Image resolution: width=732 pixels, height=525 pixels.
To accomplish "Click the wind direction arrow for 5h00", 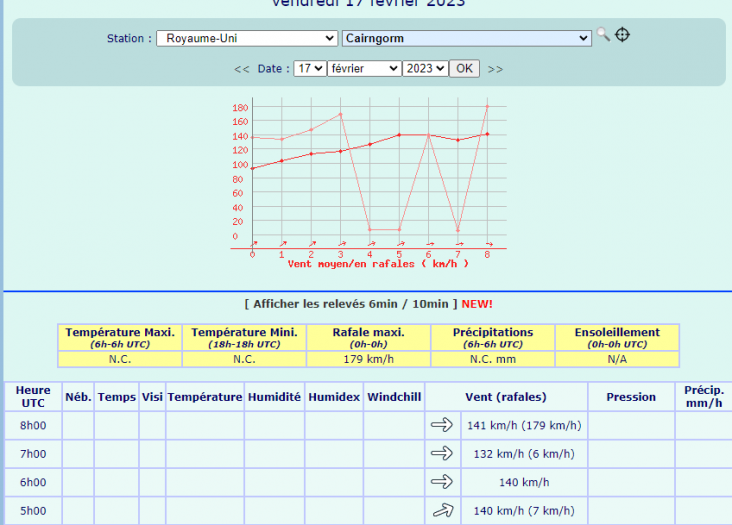I will (441, 511).
